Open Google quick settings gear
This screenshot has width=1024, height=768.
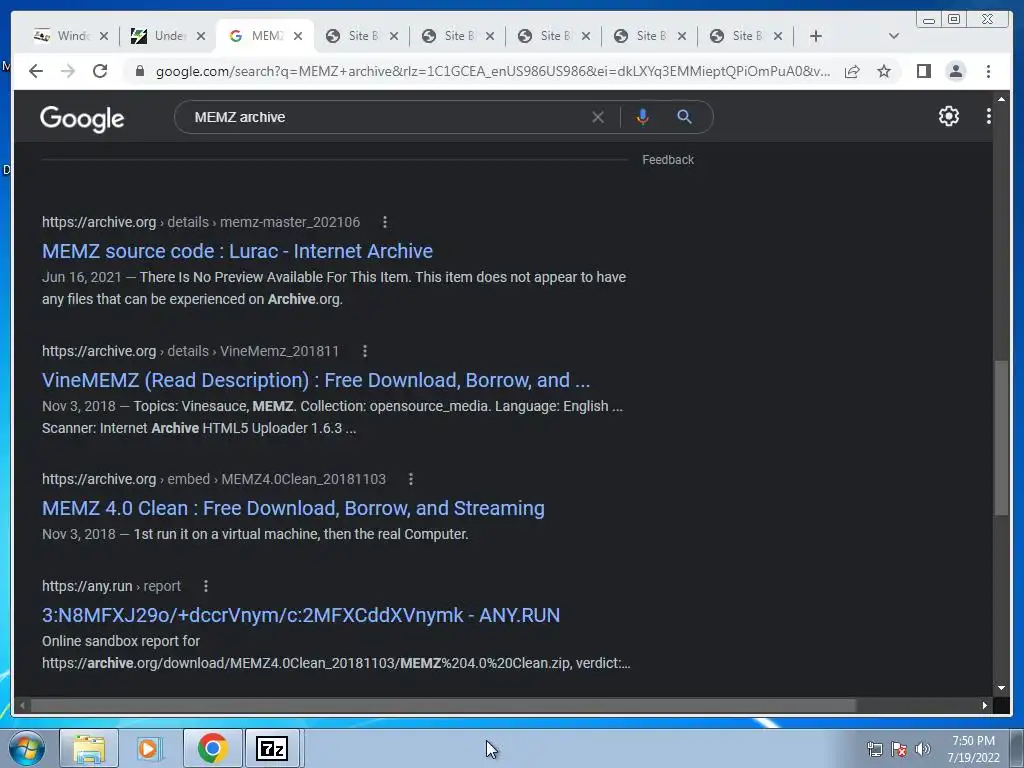point(948,116)
